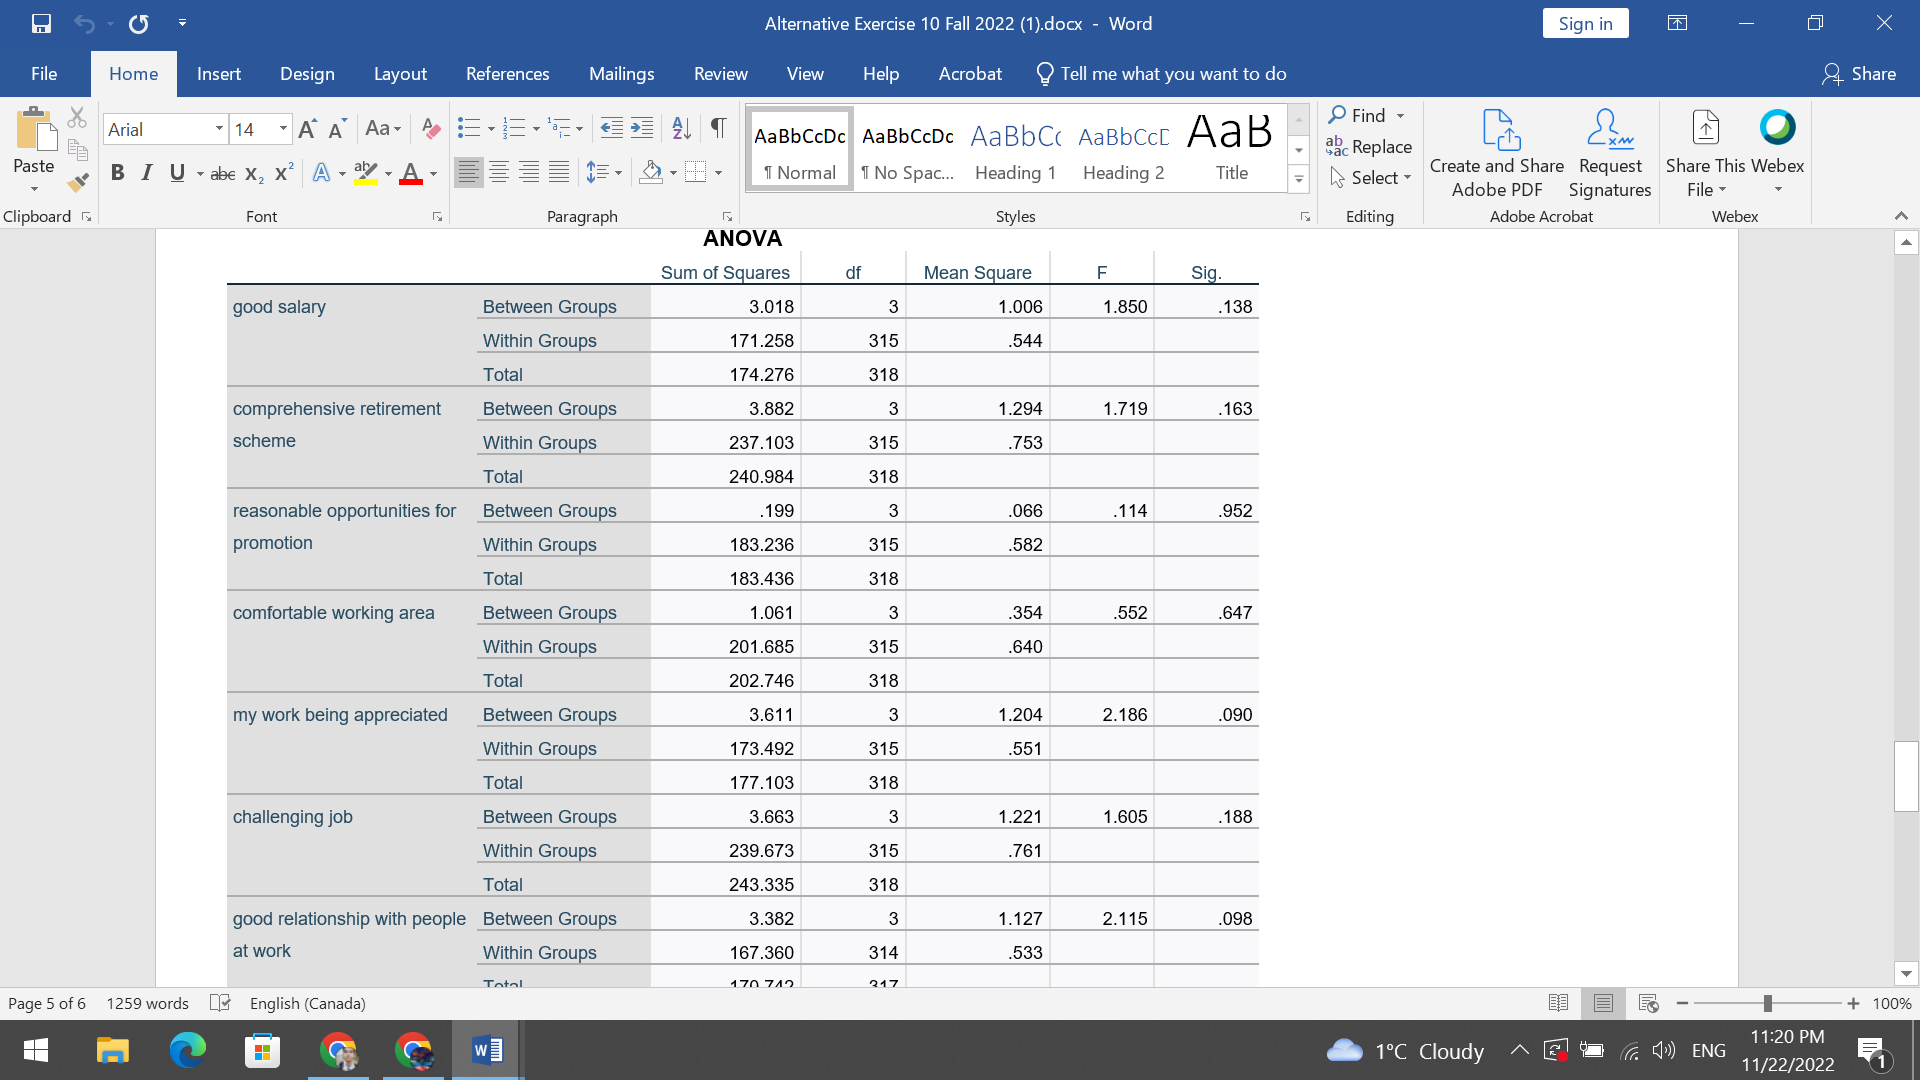Open the References tab
Screen dimensions: 1920x1080
coord(507,74)
